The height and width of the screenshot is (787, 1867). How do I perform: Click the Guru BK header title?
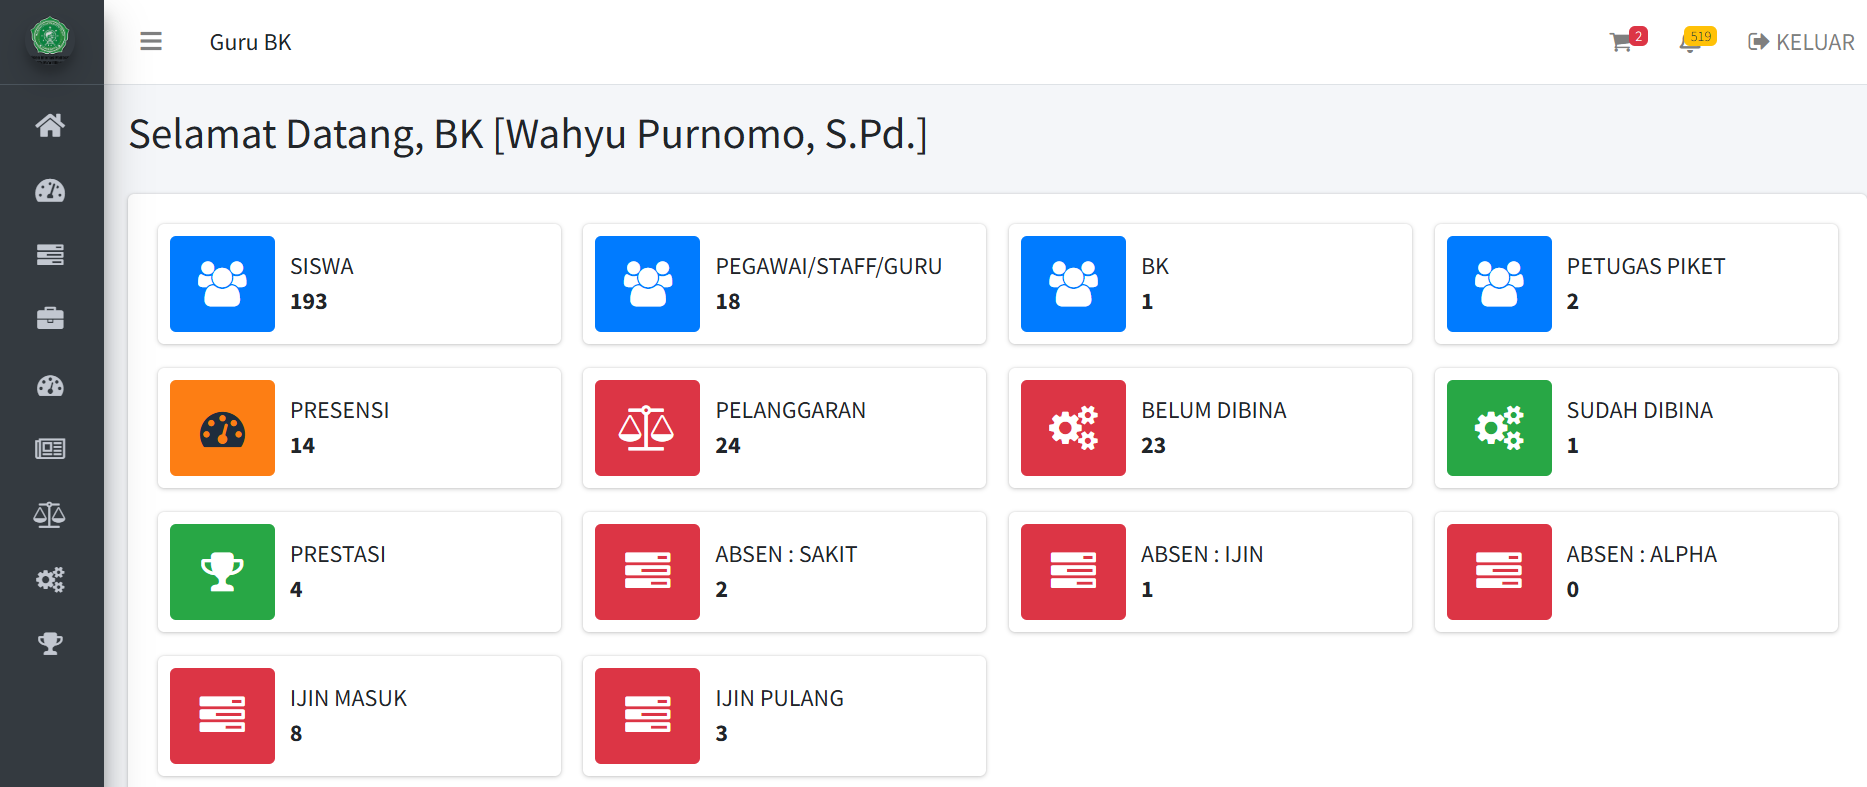pos(251,42)
